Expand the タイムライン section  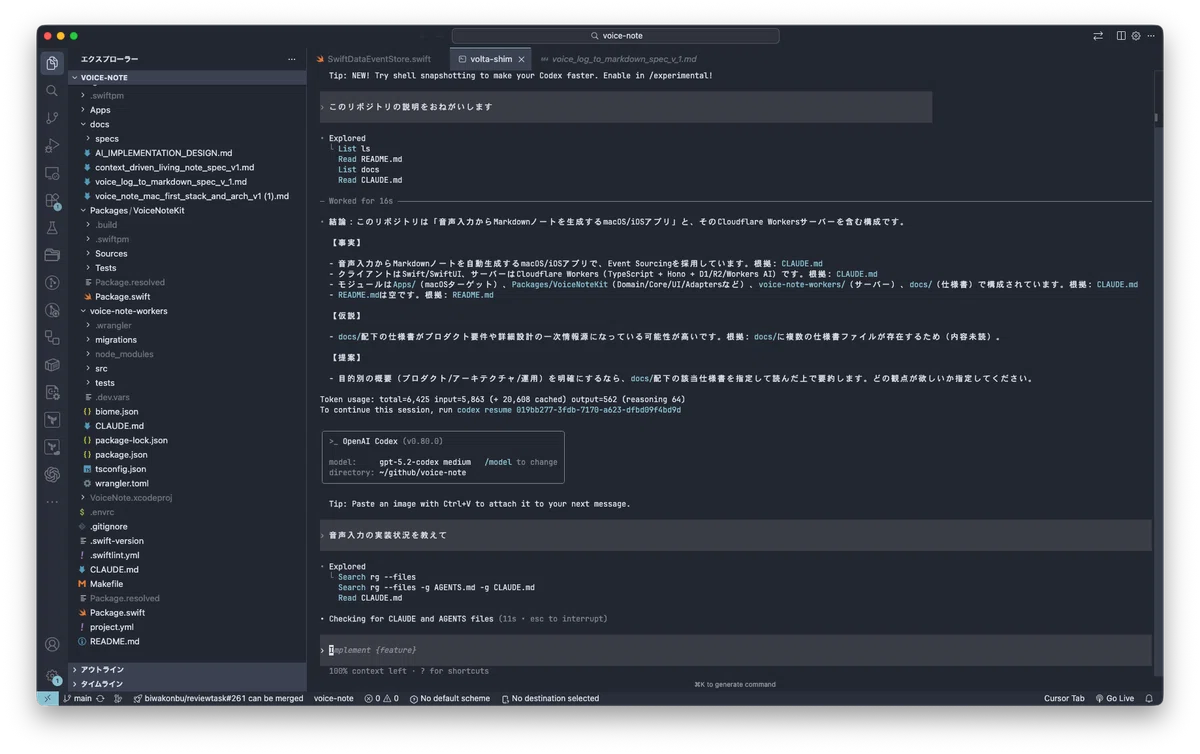click(x=188, y=684)
